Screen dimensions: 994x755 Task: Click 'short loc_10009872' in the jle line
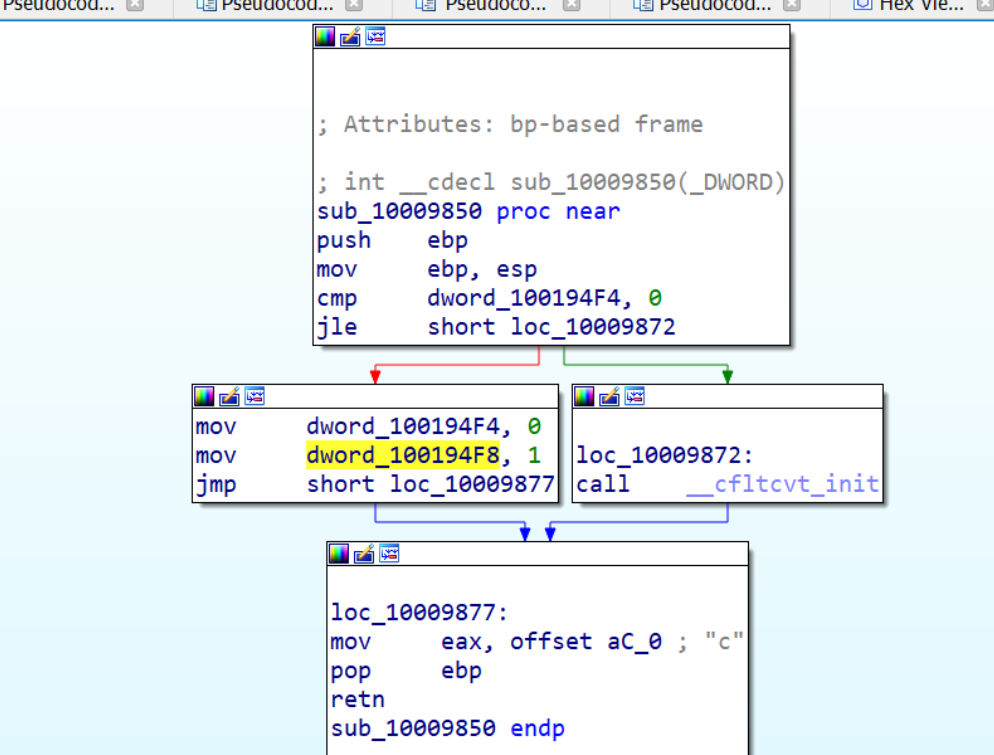tap(552, 327)
